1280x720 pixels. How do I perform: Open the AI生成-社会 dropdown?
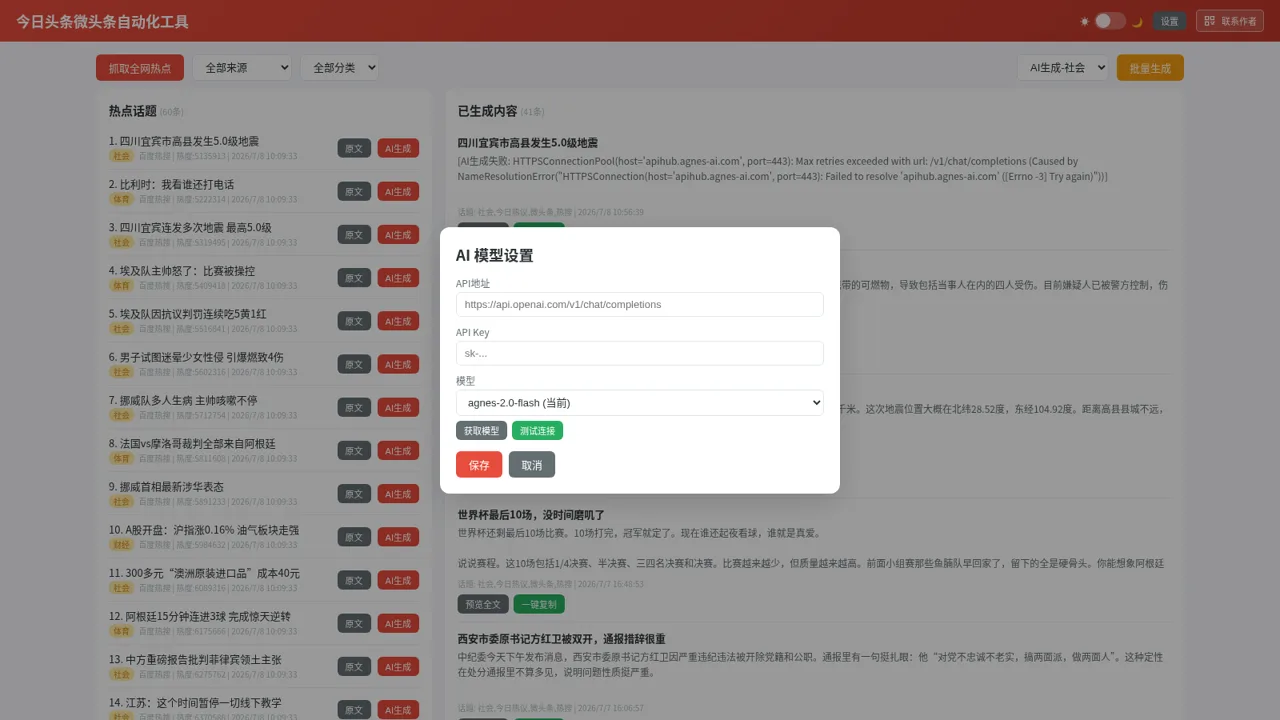click(x=1063, y=68)
